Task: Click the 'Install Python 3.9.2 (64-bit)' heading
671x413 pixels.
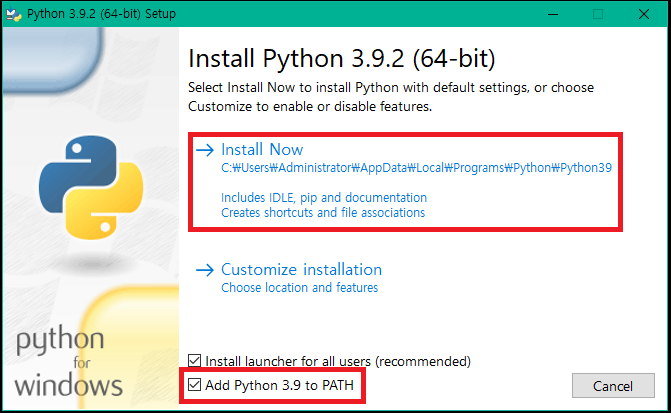Action: [x=341, y=59]
